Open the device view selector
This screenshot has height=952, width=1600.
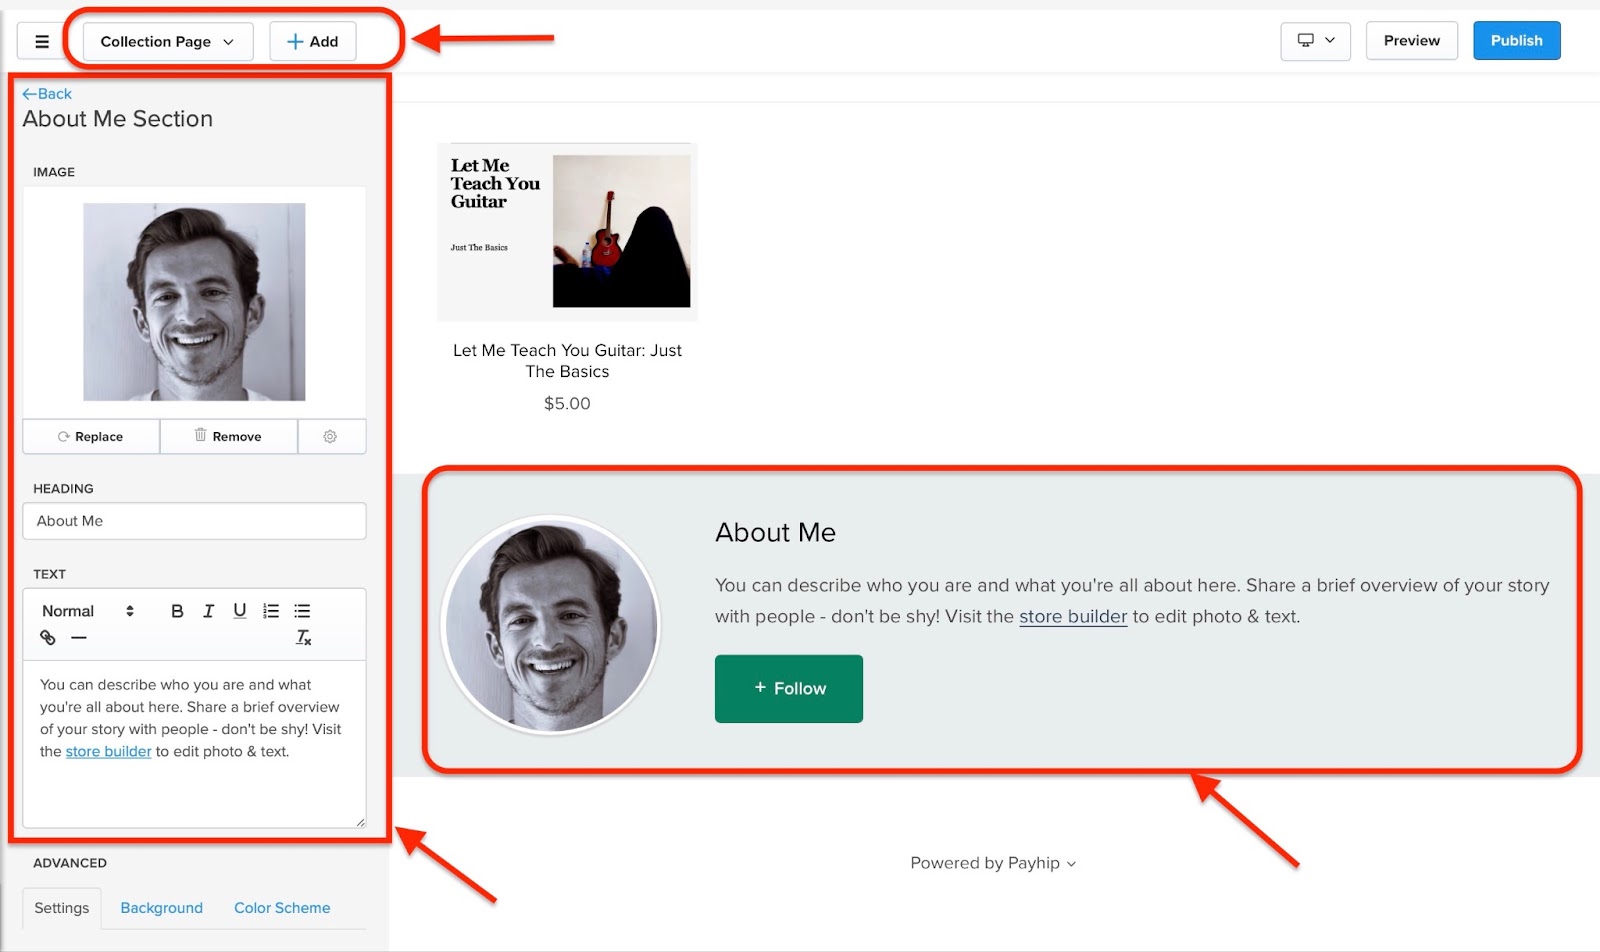pyautogui.click(x=1315, y=41)
